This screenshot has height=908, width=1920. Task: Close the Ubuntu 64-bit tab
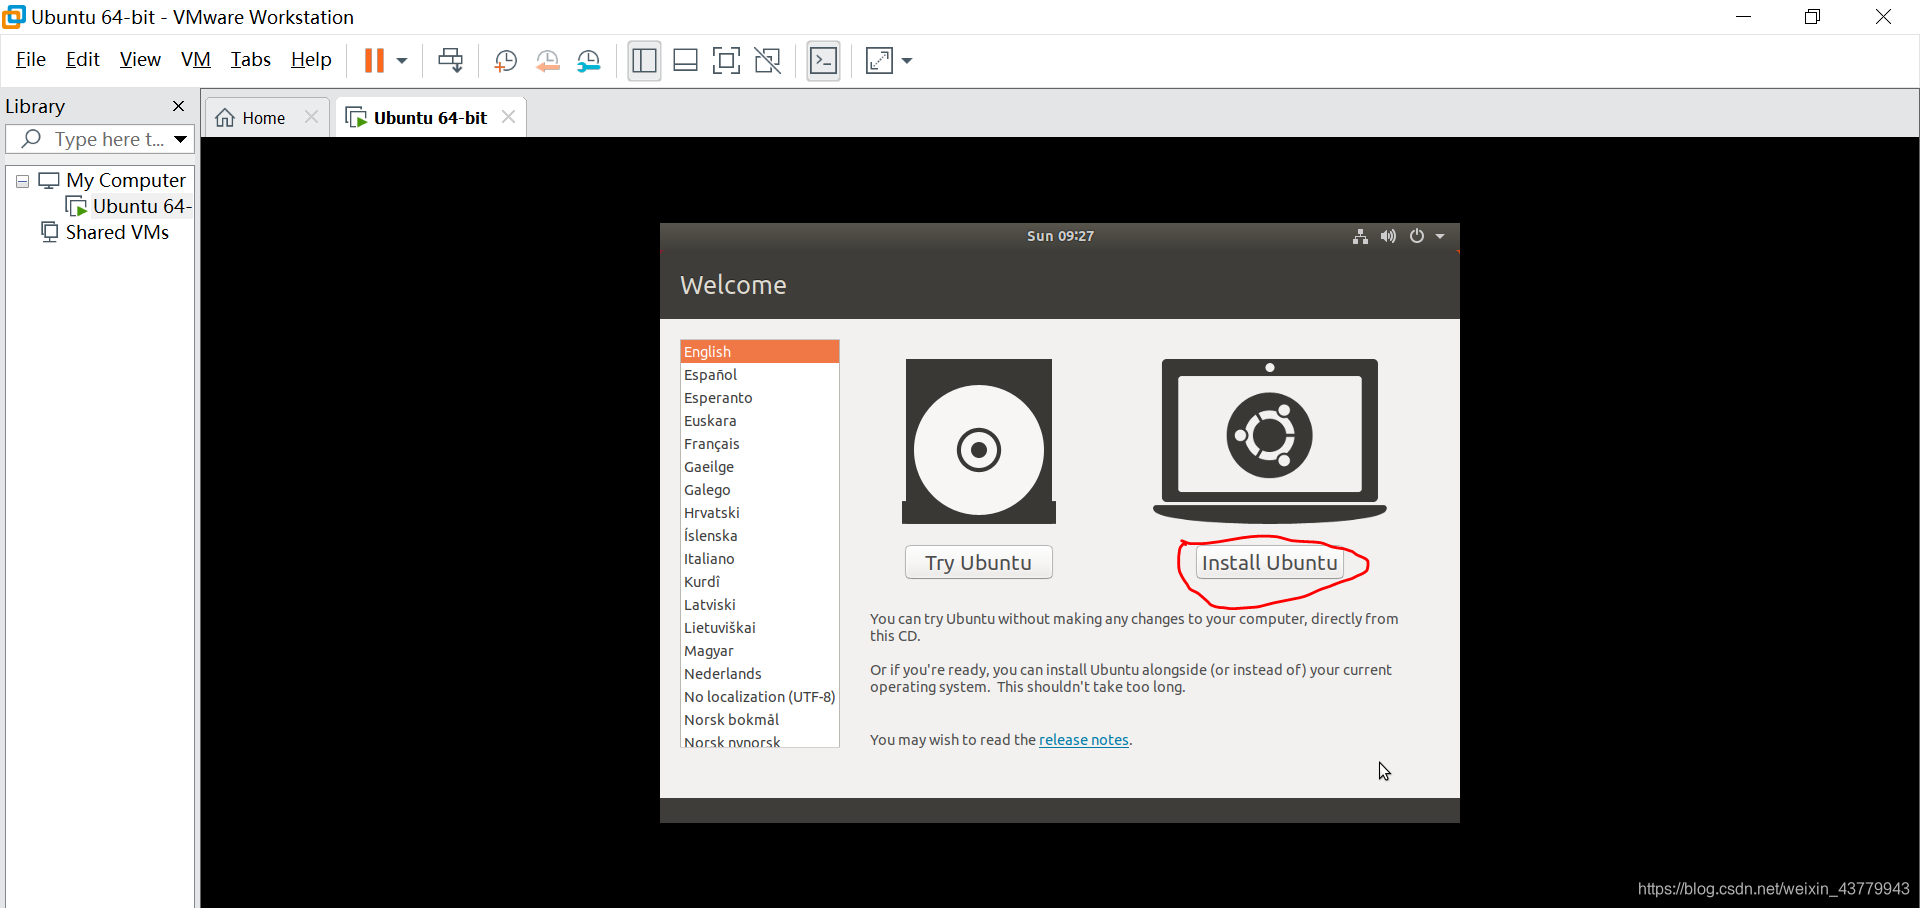point(508,117)
